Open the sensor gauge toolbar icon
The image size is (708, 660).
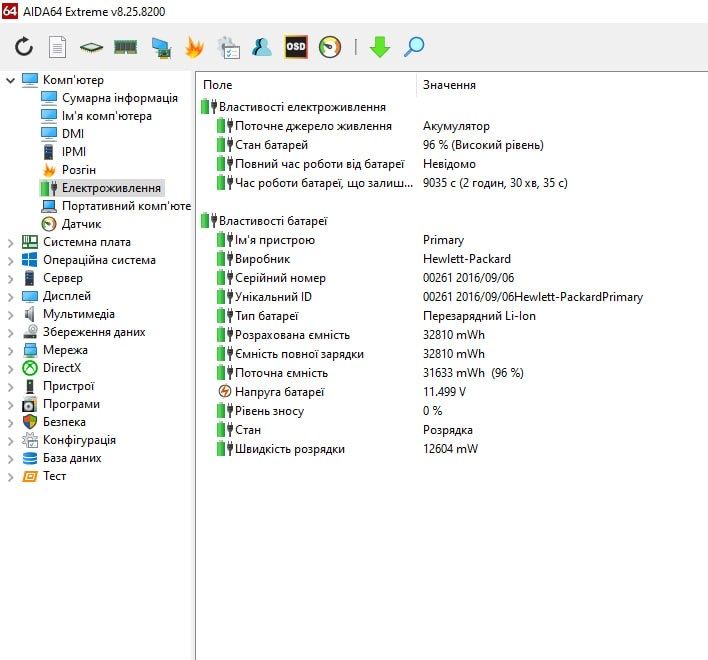[x=330, y=47]
